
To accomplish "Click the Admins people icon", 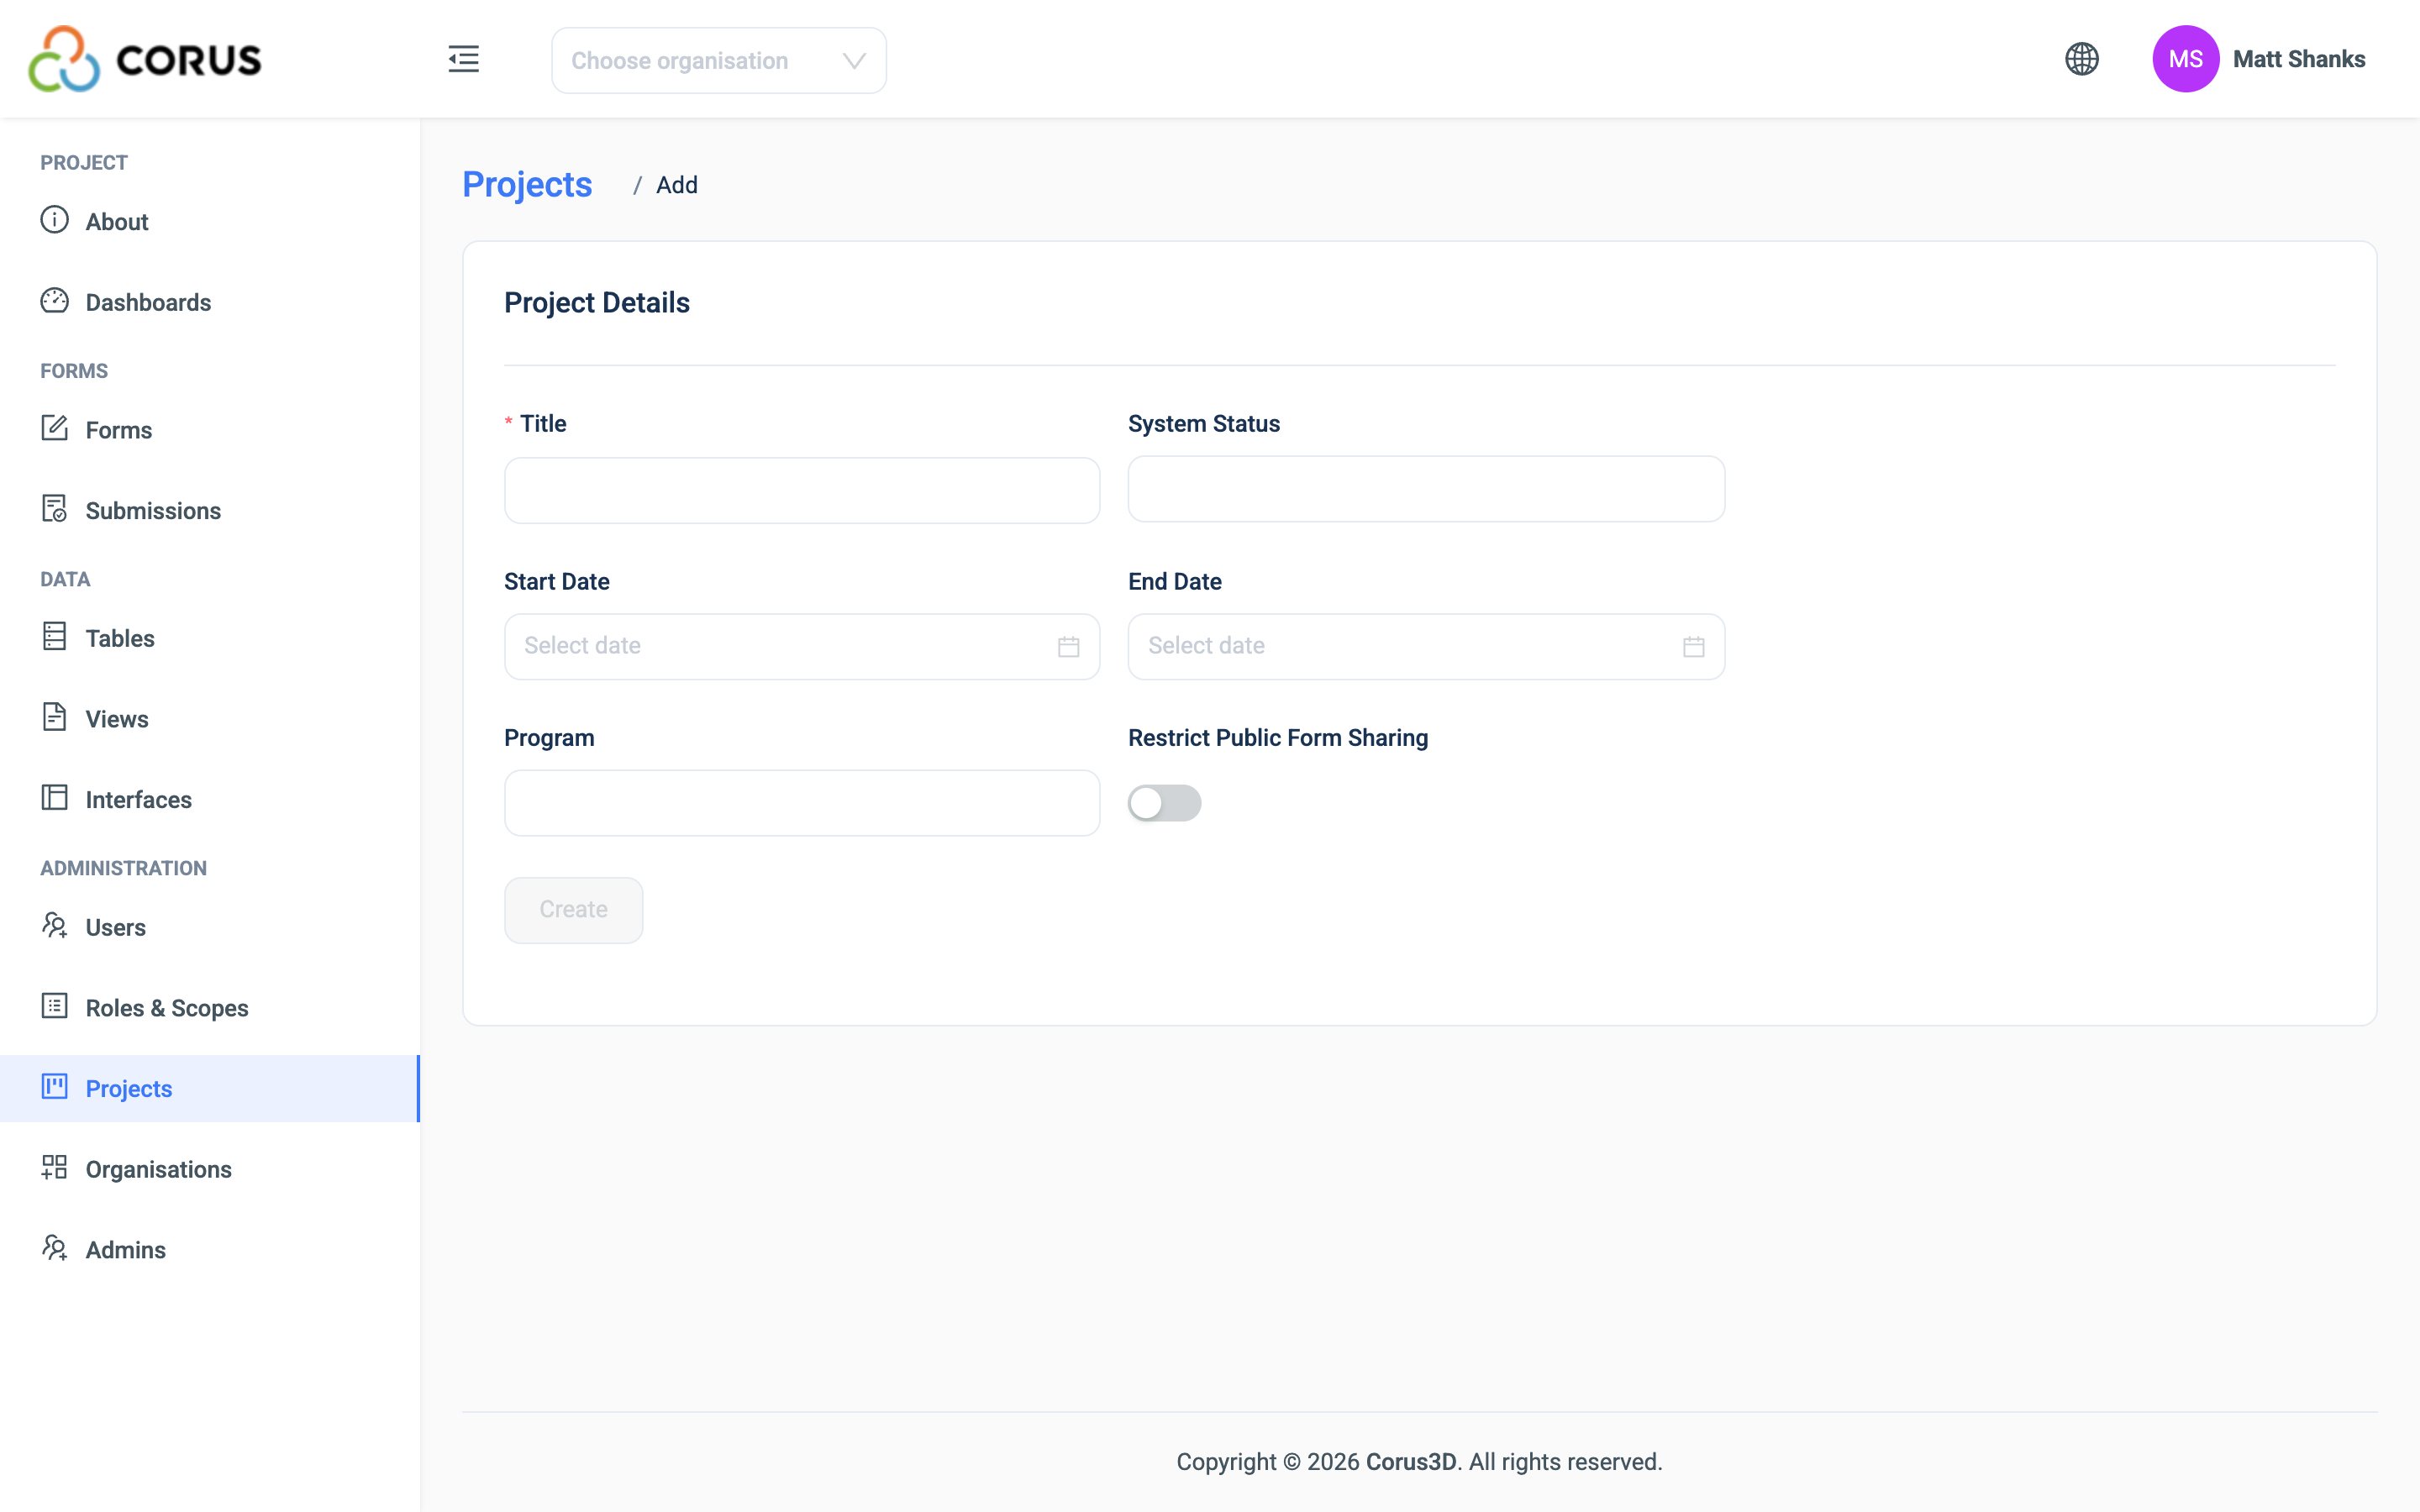I will [x=54, y=1249].
